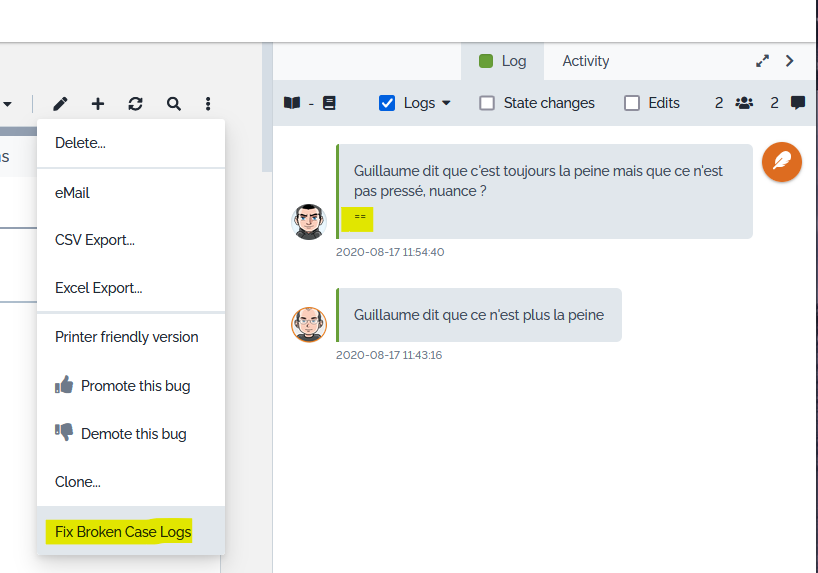Viewport: 818px width, 573px height.
Task: Click the three-dot more options icon
Action: click(x=208, y=104)
